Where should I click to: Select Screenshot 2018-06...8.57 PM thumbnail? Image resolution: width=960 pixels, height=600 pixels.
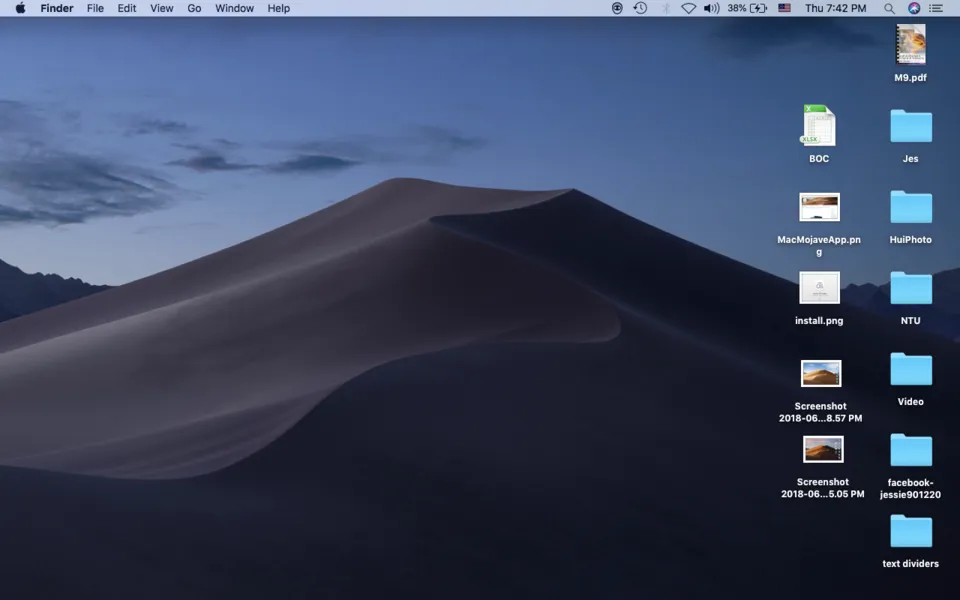[x=821, y=373]
